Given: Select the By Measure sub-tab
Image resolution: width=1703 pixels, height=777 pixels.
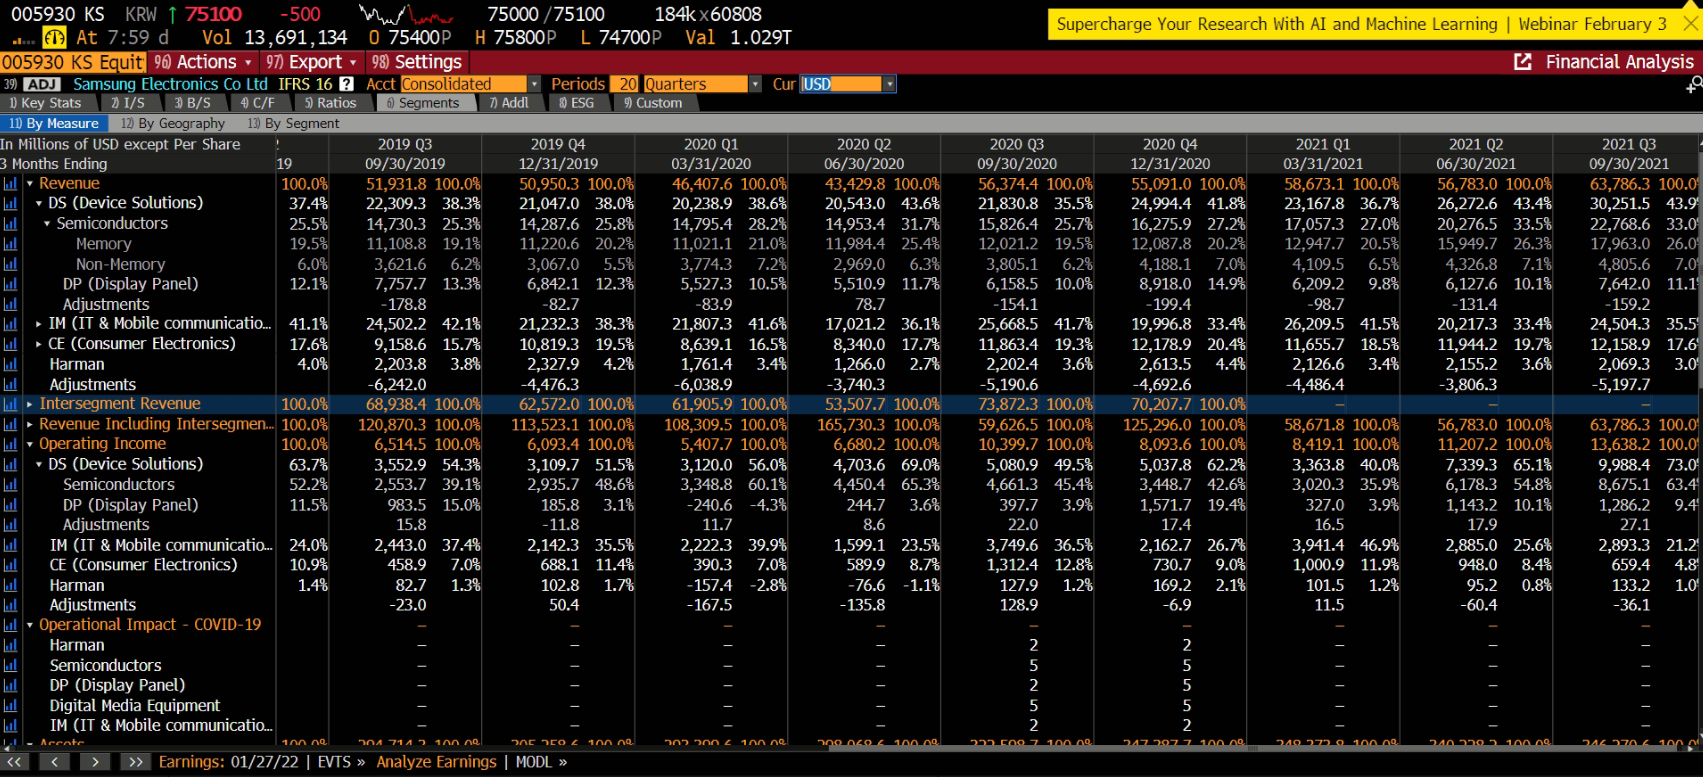Looking at the screenshot, I should [x=54, y=124].
